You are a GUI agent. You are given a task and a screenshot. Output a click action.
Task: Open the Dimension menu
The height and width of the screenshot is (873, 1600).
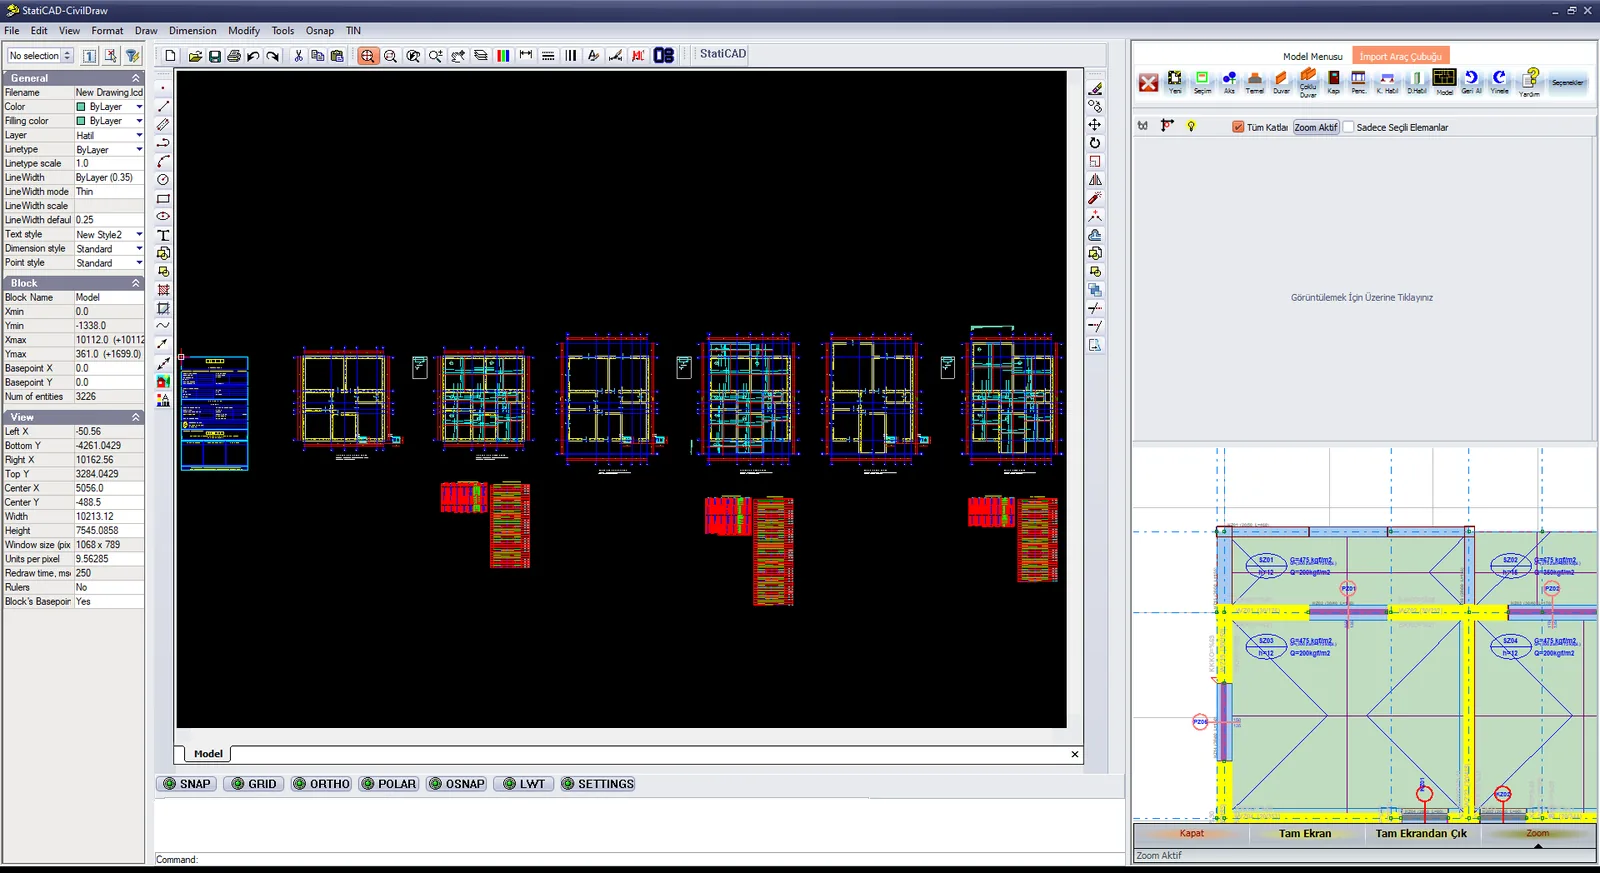tap(193, 31)
